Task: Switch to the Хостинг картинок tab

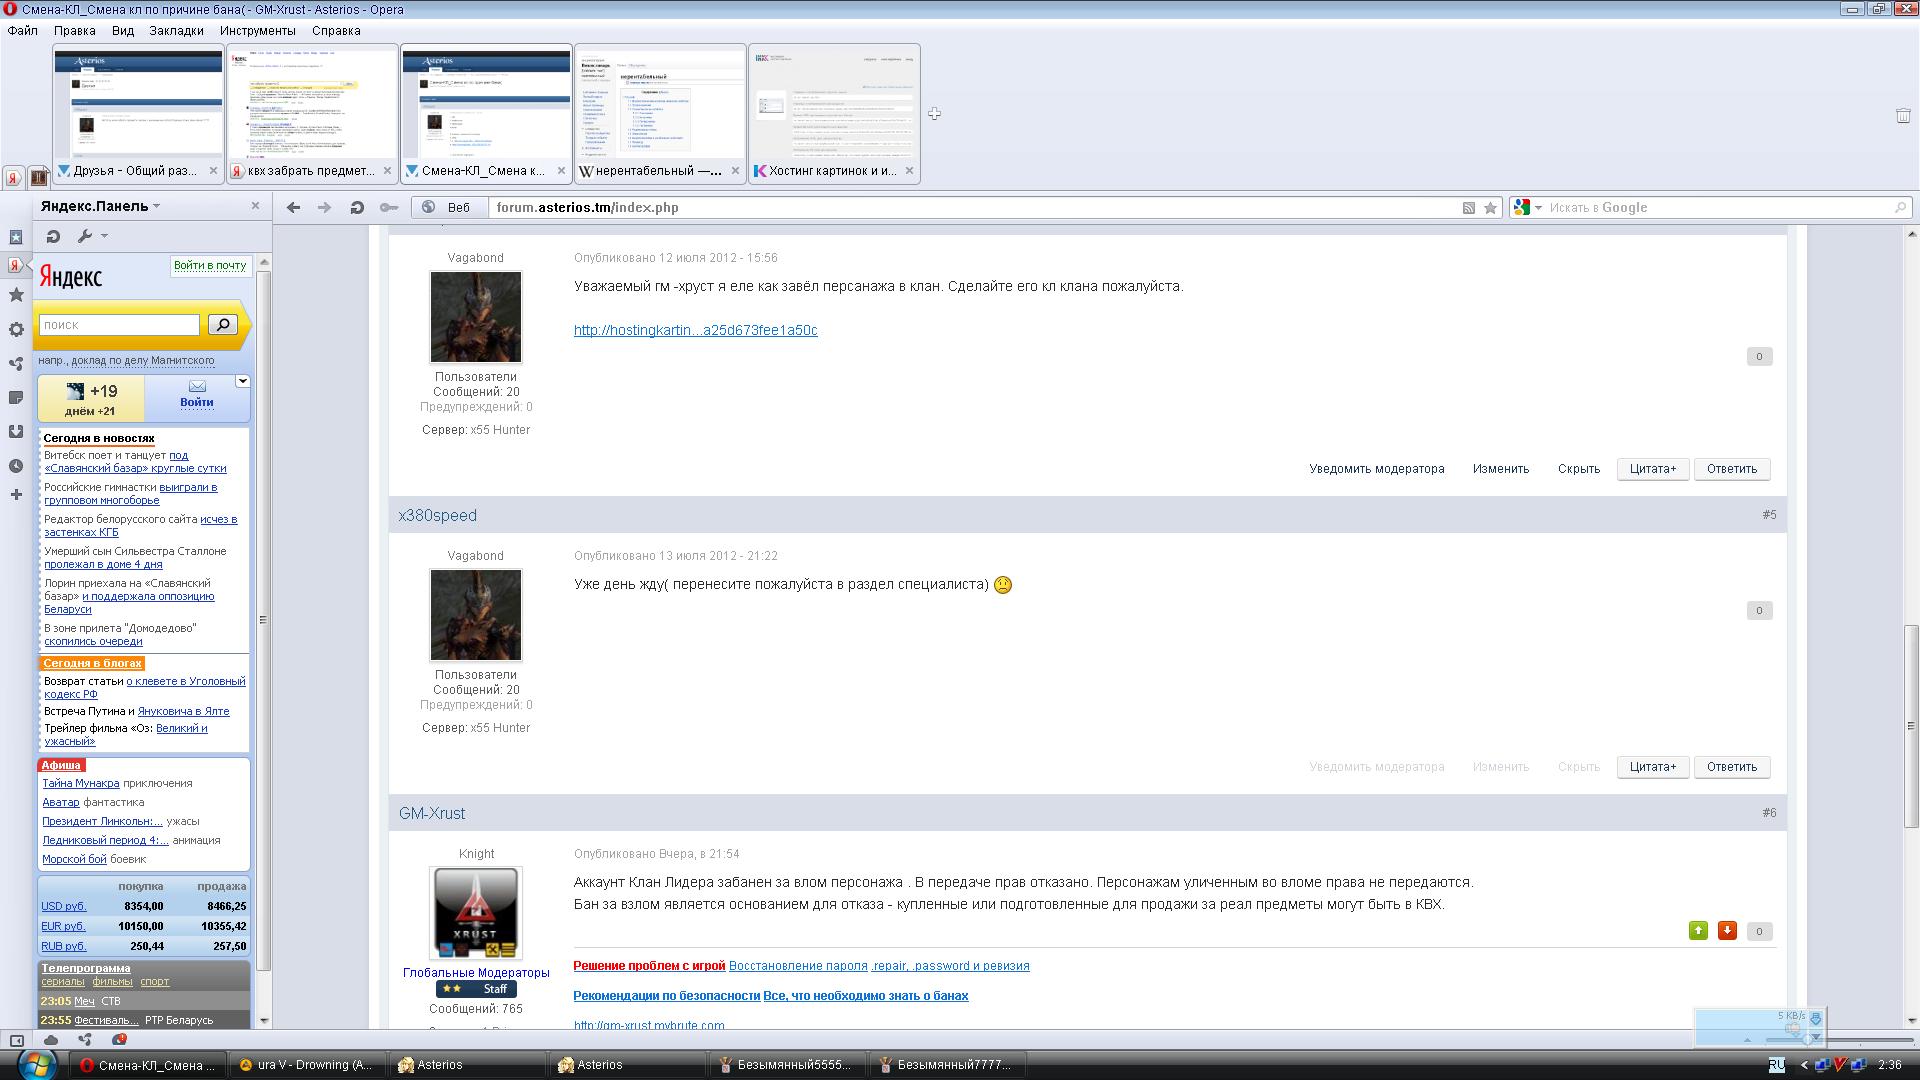Action: click(x=834, y=114)
